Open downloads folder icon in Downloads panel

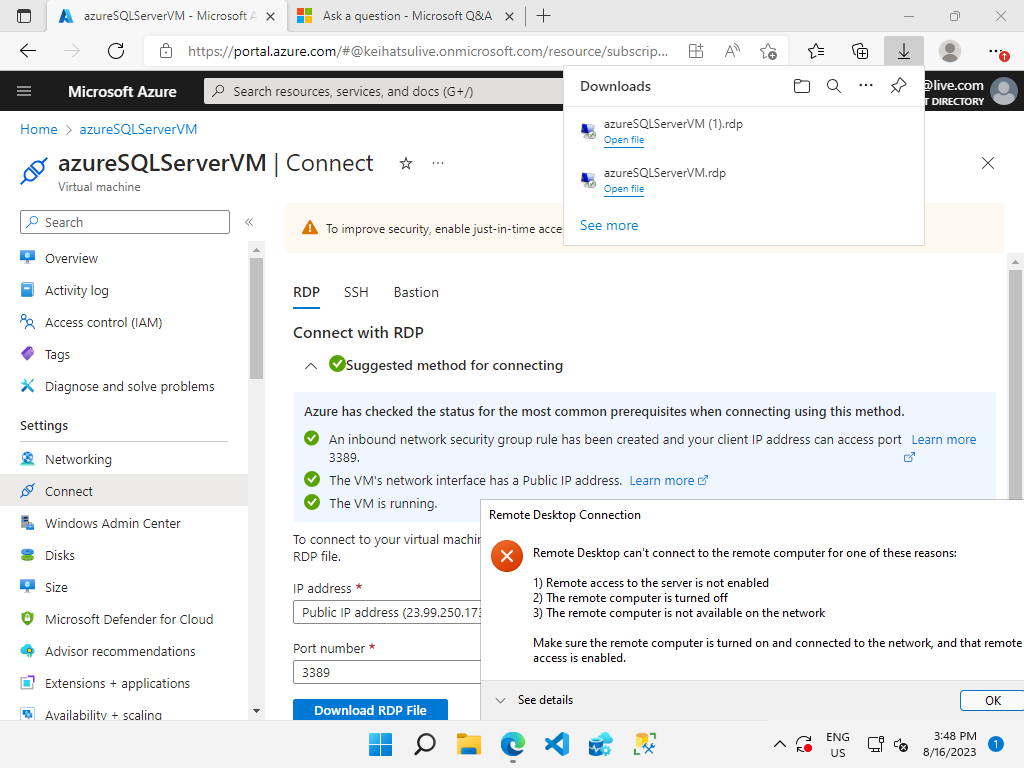coord(801,86)
